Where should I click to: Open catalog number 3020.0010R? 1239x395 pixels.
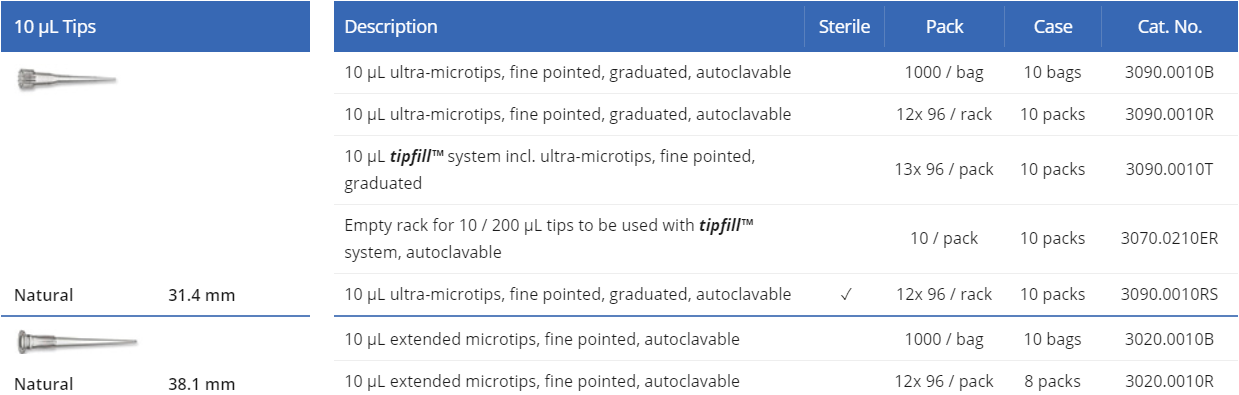(1169, 381)
